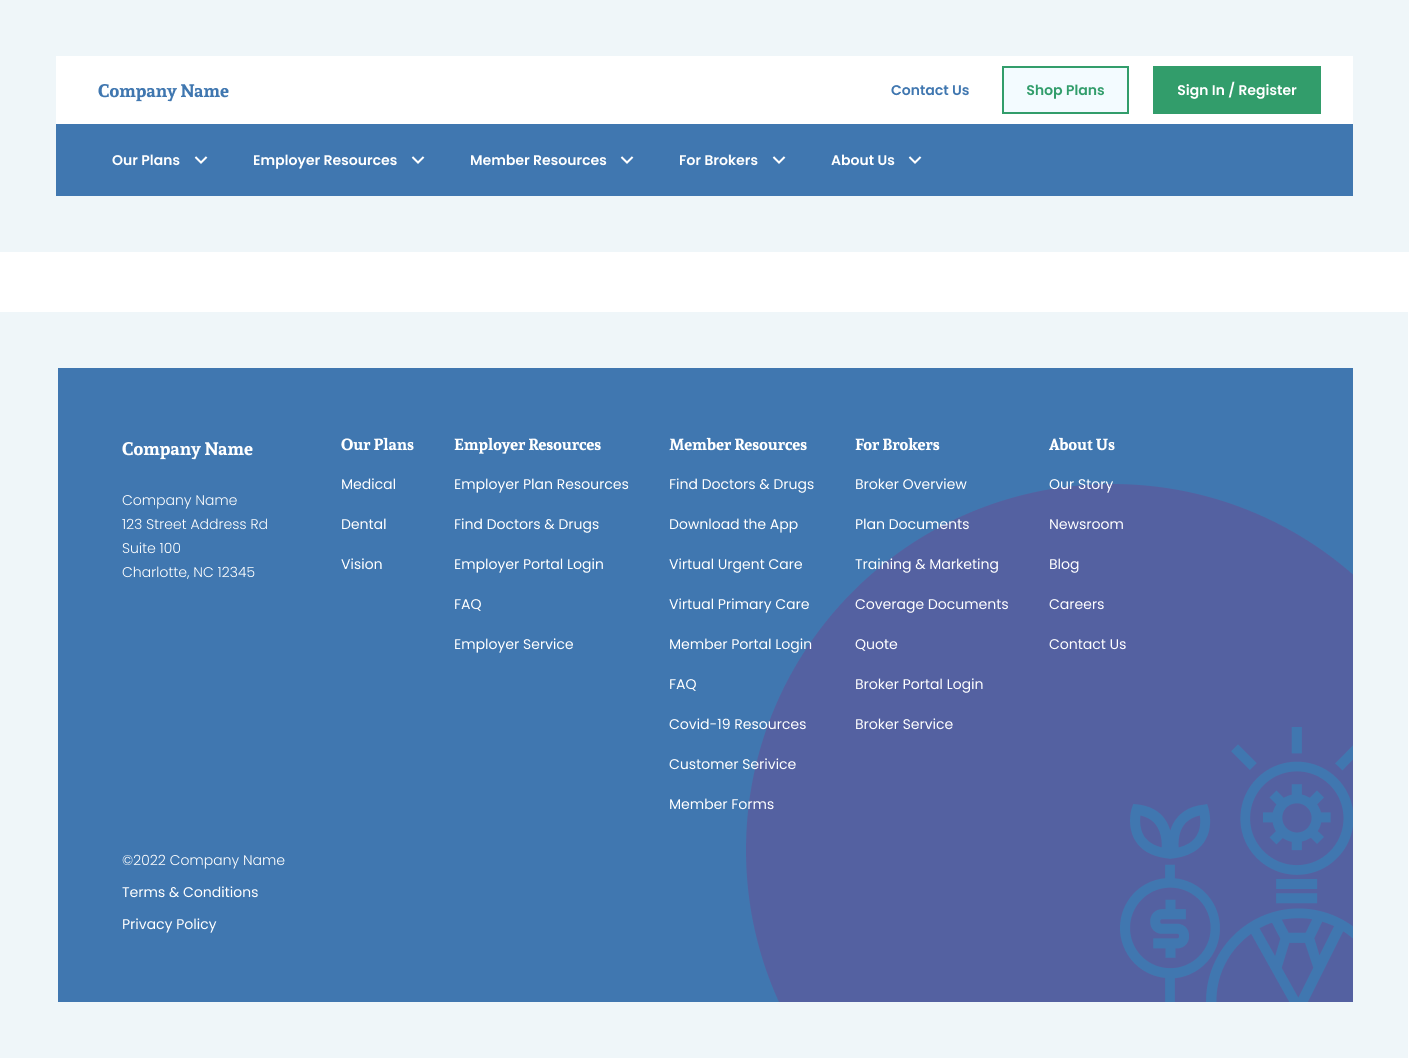Click the Careers link under About Us

point(1076,604)
